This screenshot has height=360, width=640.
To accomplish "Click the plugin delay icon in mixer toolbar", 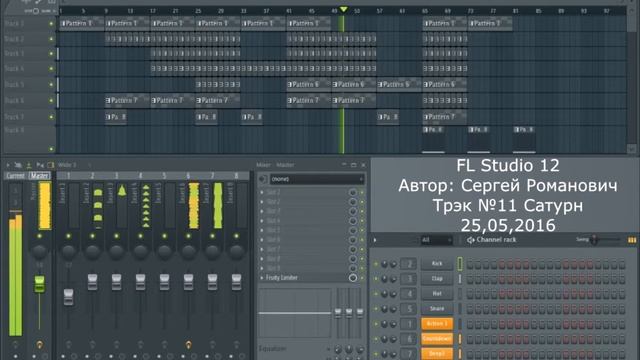I will [40, 165].
